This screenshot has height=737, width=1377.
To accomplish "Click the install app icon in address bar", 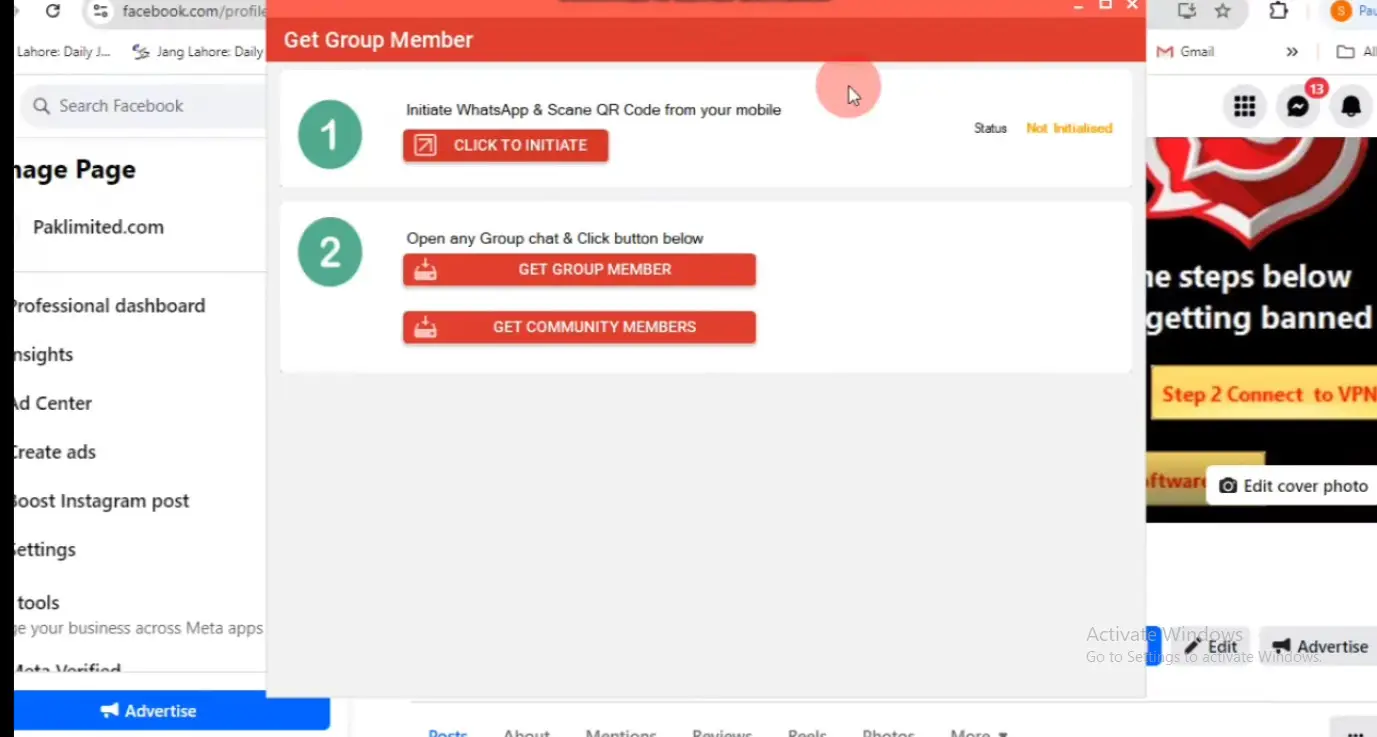I will coord(1187,11).
